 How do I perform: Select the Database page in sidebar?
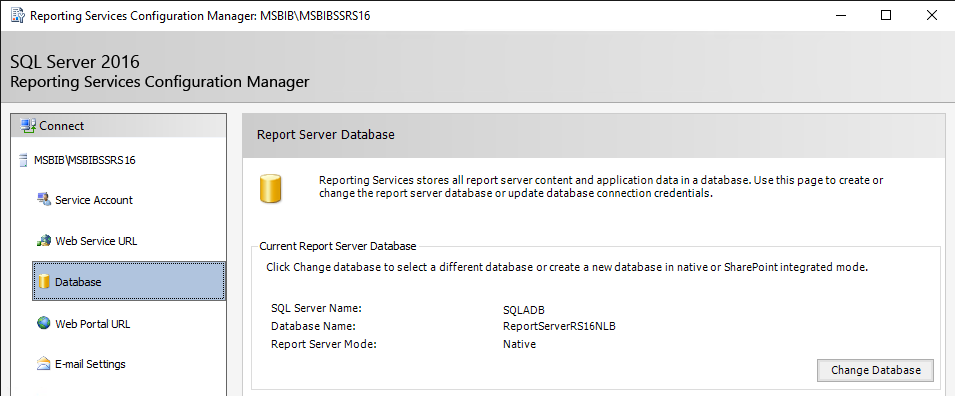tap(129, 281)
